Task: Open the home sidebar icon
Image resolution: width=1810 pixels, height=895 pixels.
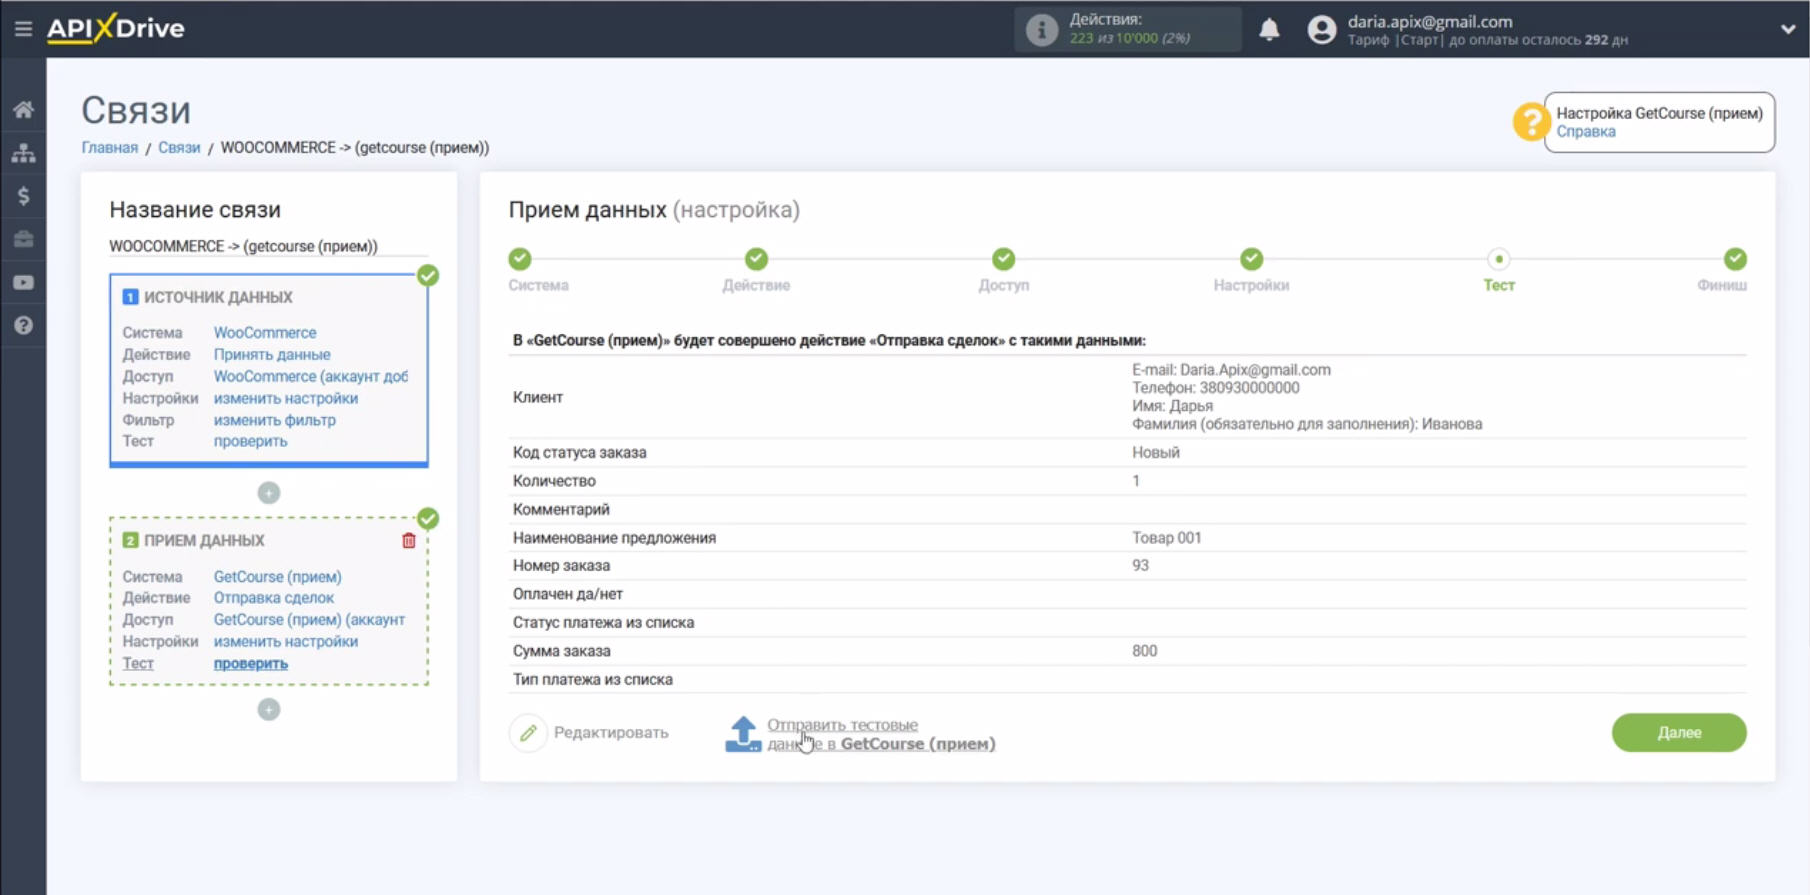Action: click(x=23, y=110)
